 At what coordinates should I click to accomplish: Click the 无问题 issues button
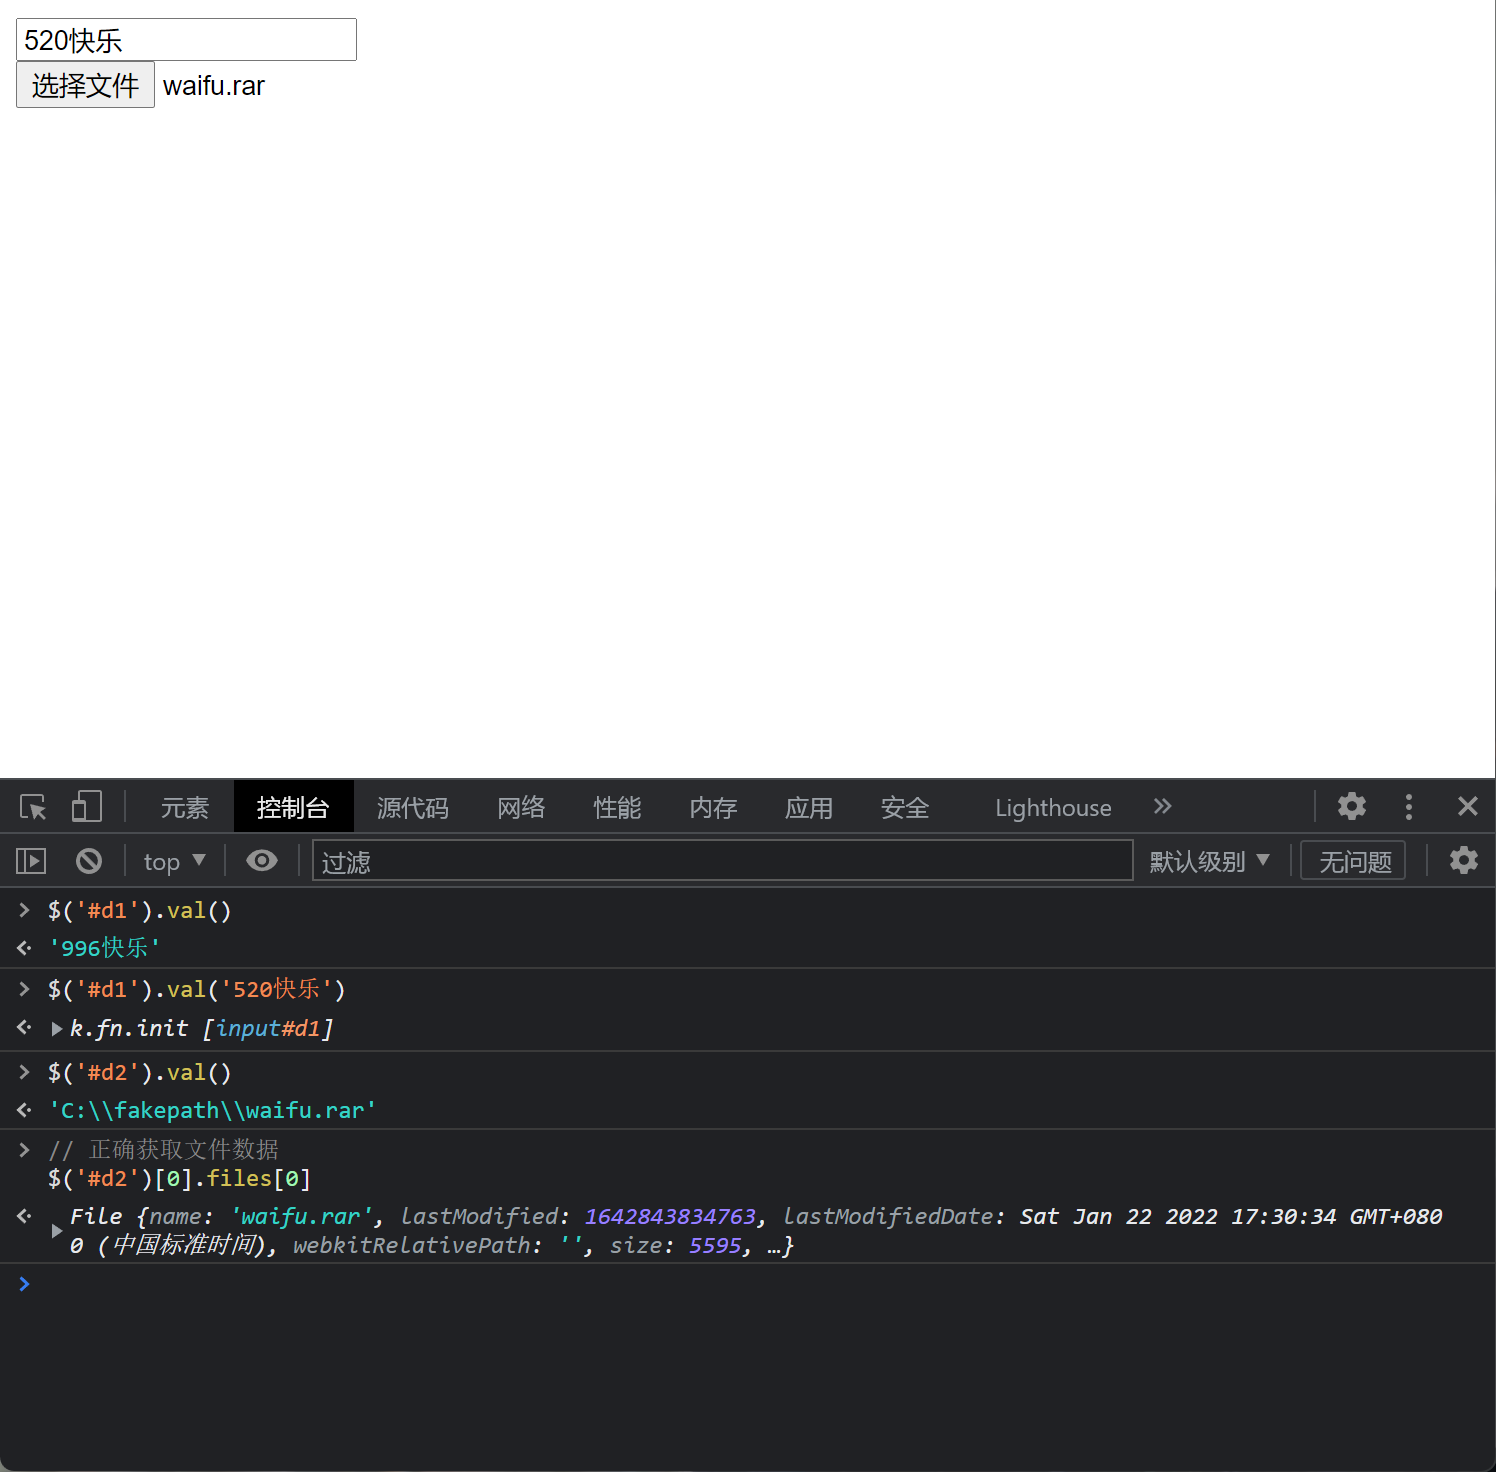(1353, 861)
